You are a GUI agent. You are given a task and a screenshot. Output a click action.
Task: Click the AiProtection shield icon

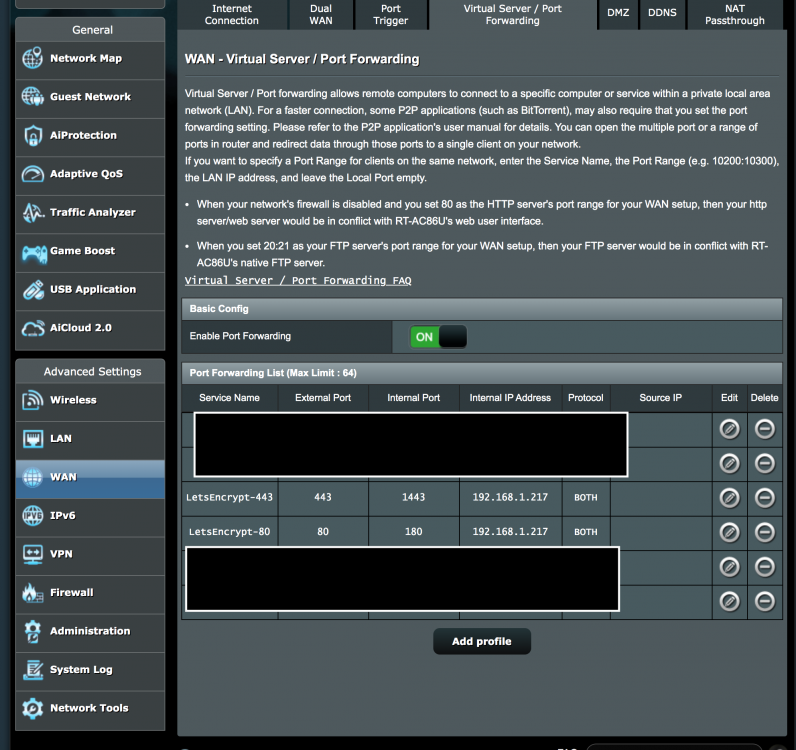coord(32,136)
